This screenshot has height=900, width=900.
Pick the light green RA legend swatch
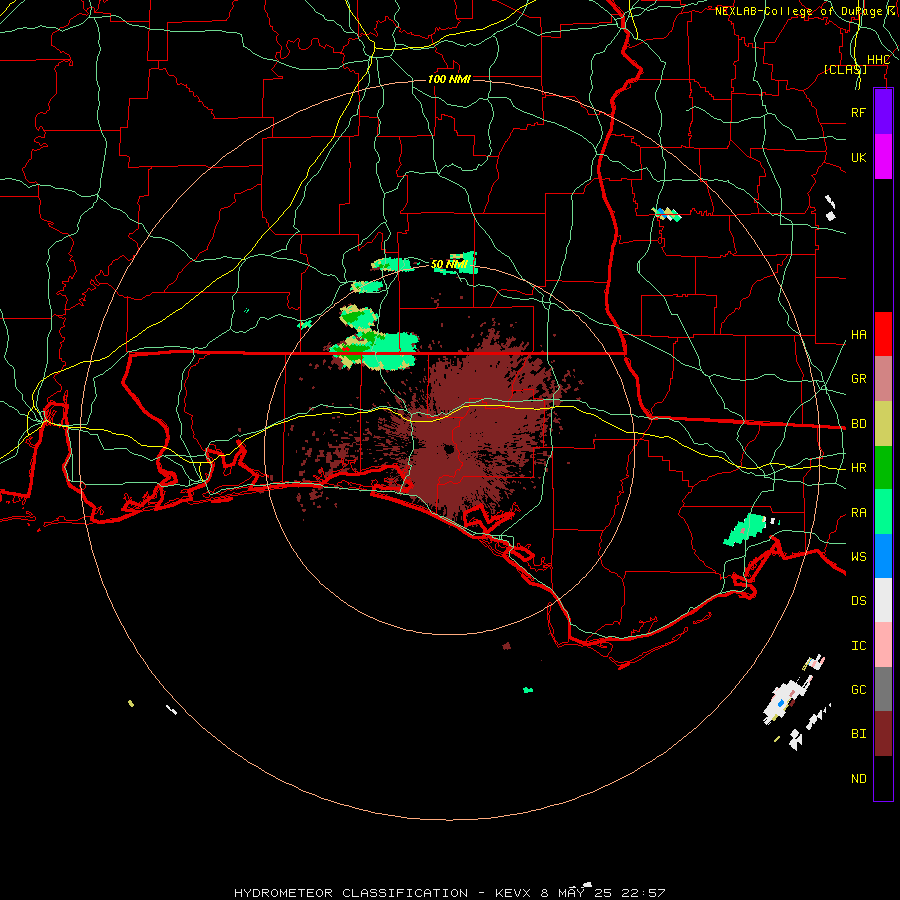coord(883,512)
